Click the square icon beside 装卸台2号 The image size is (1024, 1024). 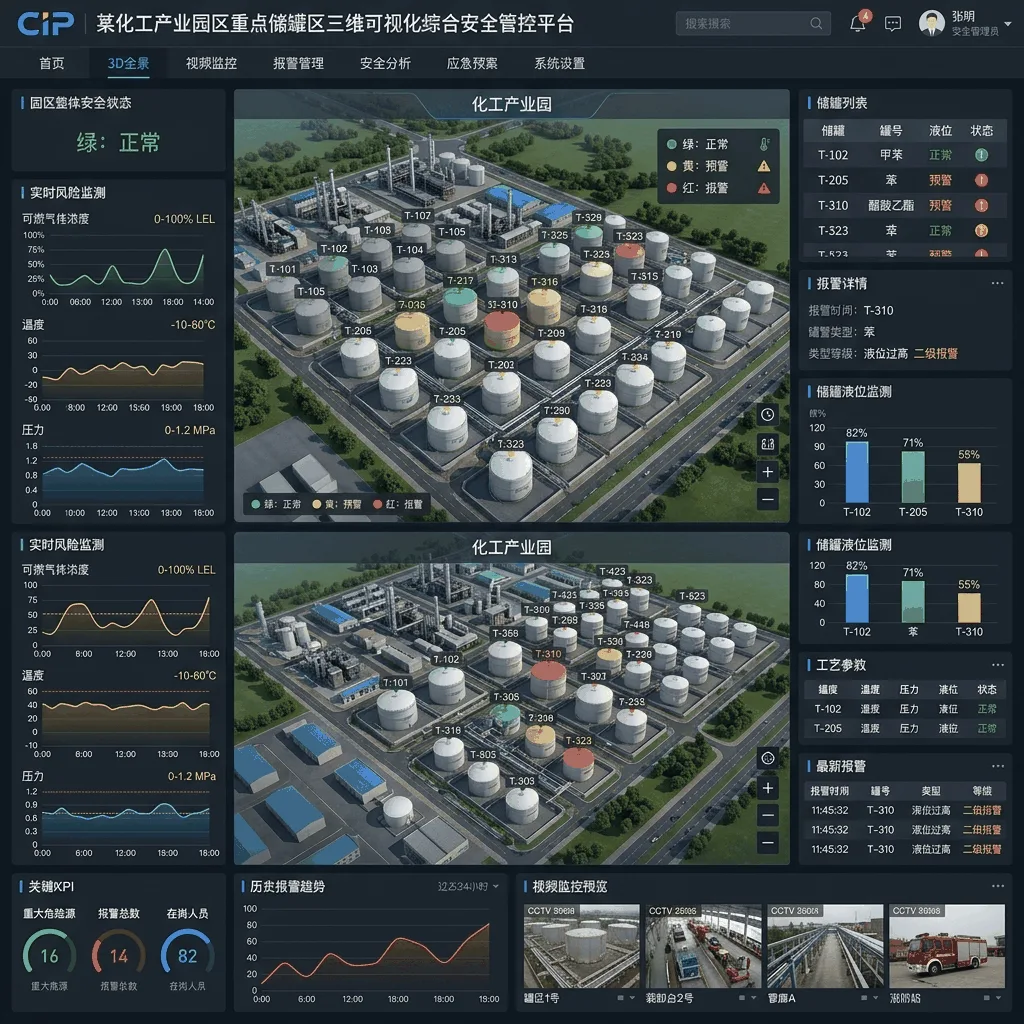(742, 998)
